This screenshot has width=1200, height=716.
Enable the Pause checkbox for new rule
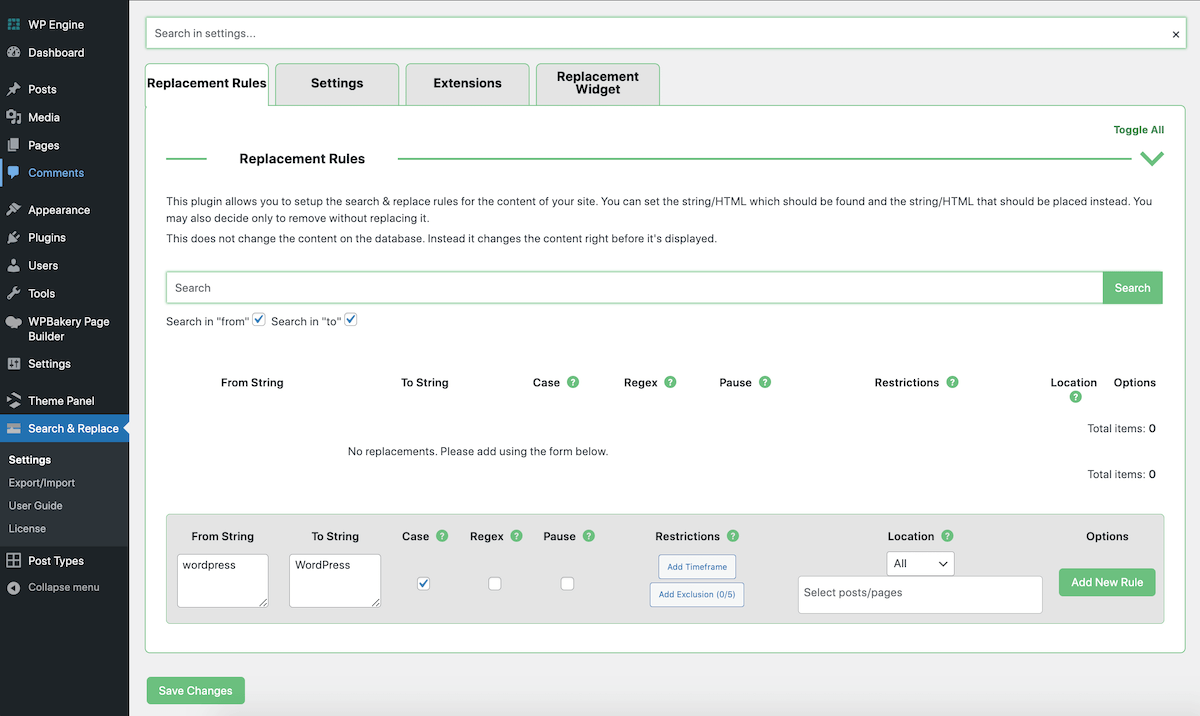point(567,584)
